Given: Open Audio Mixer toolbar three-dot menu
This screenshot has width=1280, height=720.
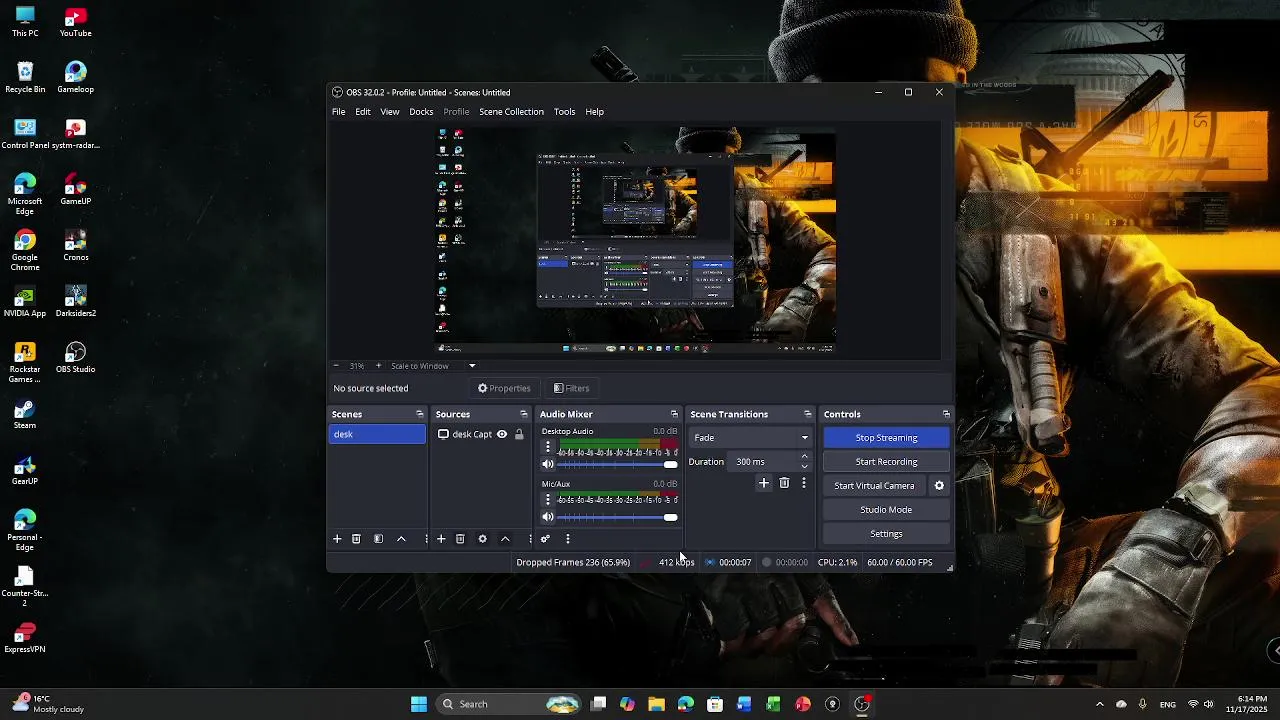Looking at the screenshot, I should [567, 539].
